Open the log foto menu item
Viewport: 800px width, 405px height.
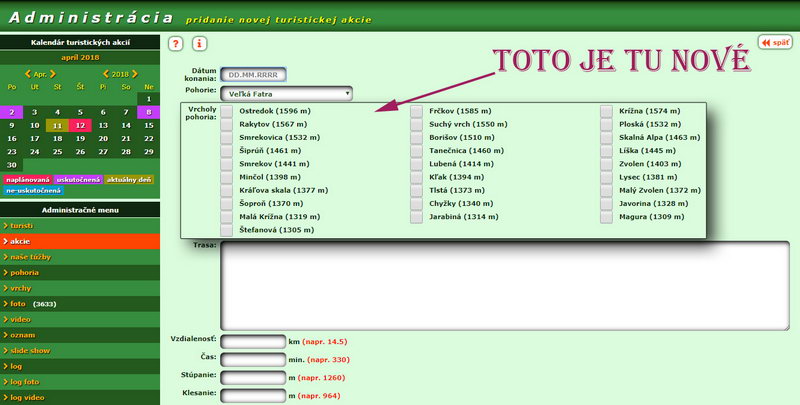(80, 382)
